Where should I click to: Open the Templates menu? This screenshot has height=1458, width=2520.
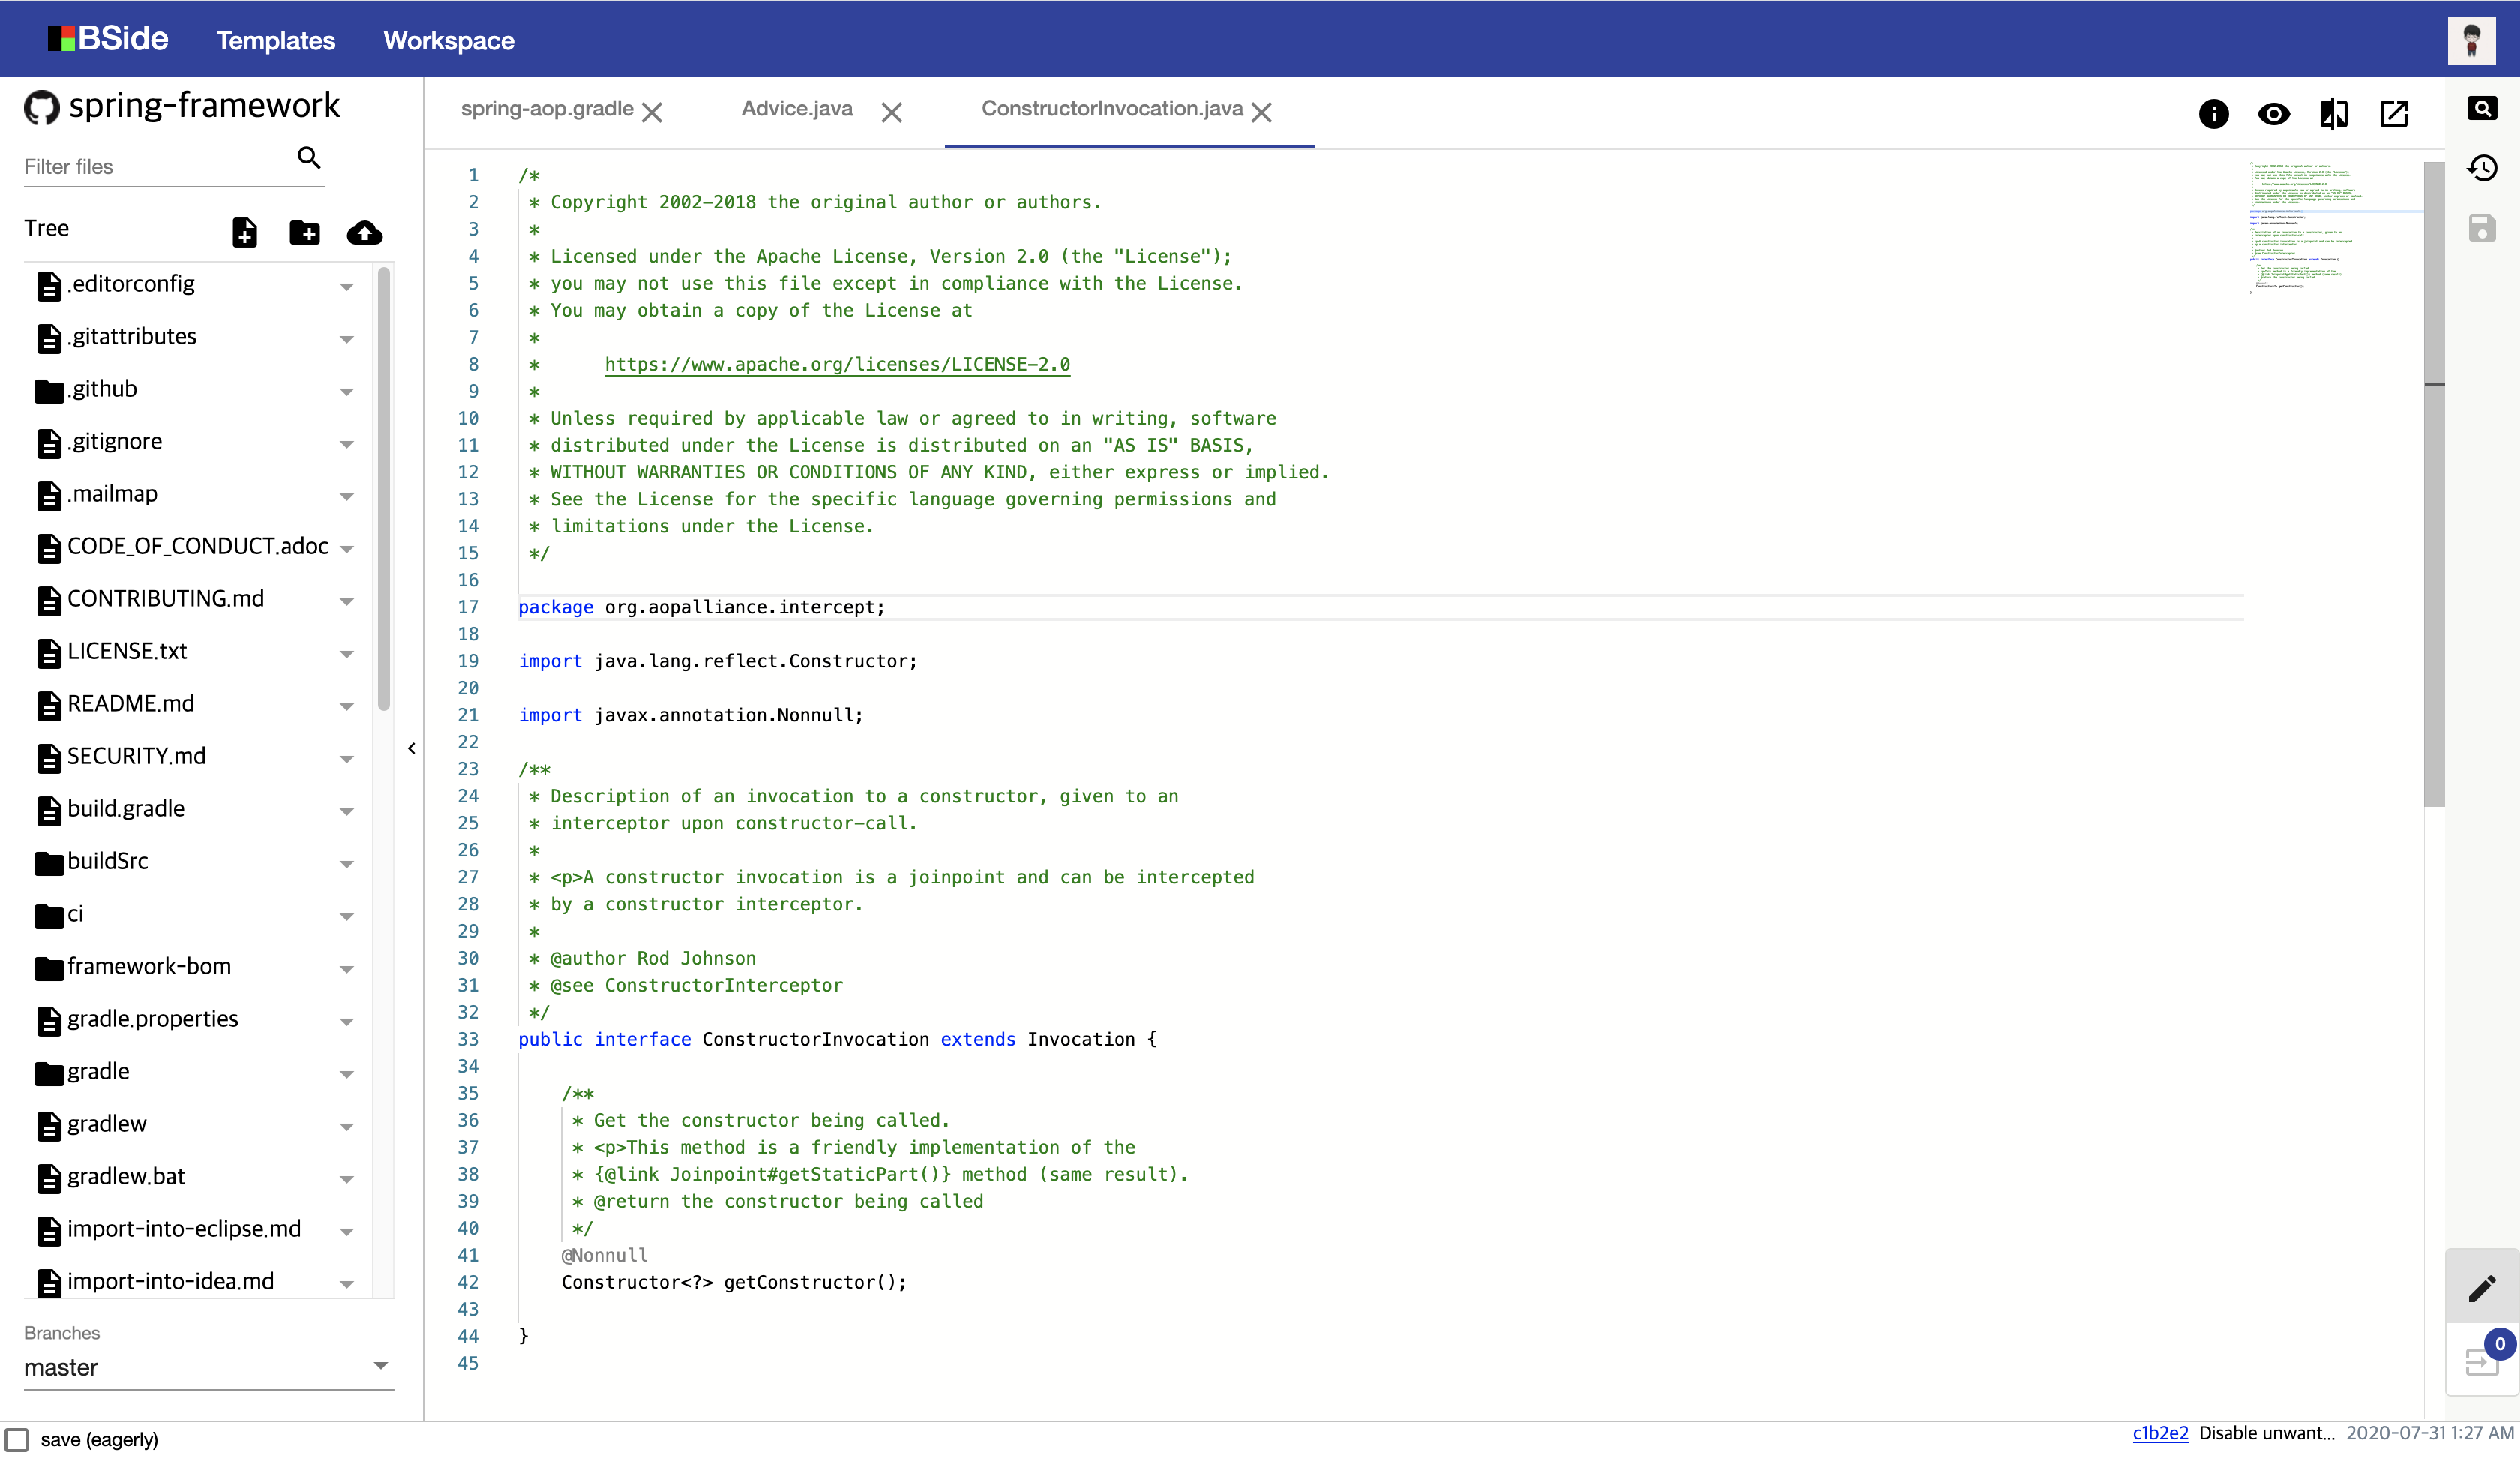[276, 41]
